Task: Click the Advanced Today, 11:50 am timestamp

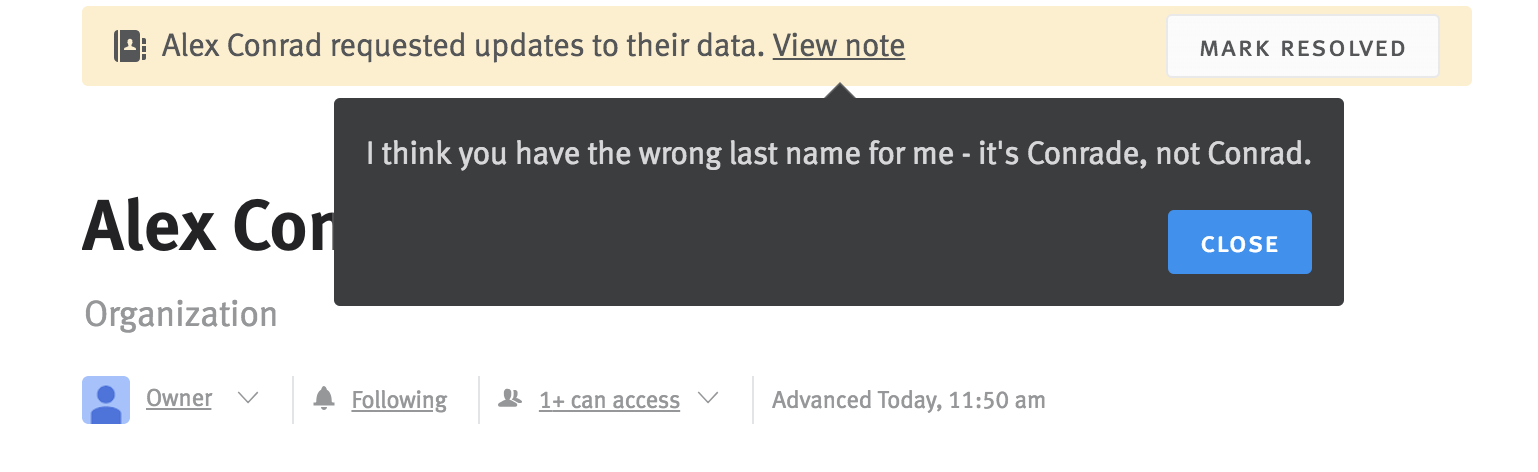Action: click(x=909, y=400)
